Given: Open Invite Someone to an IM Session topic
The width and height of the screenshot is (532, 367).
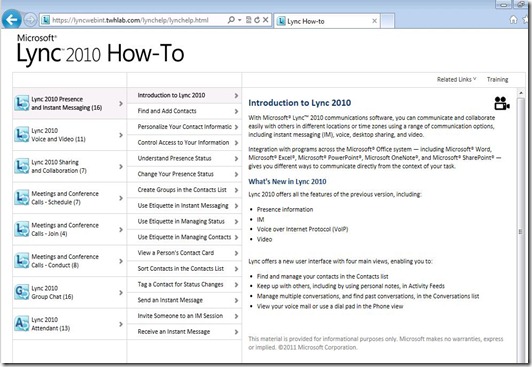Looking at the screenshot, I should [184, 316].
